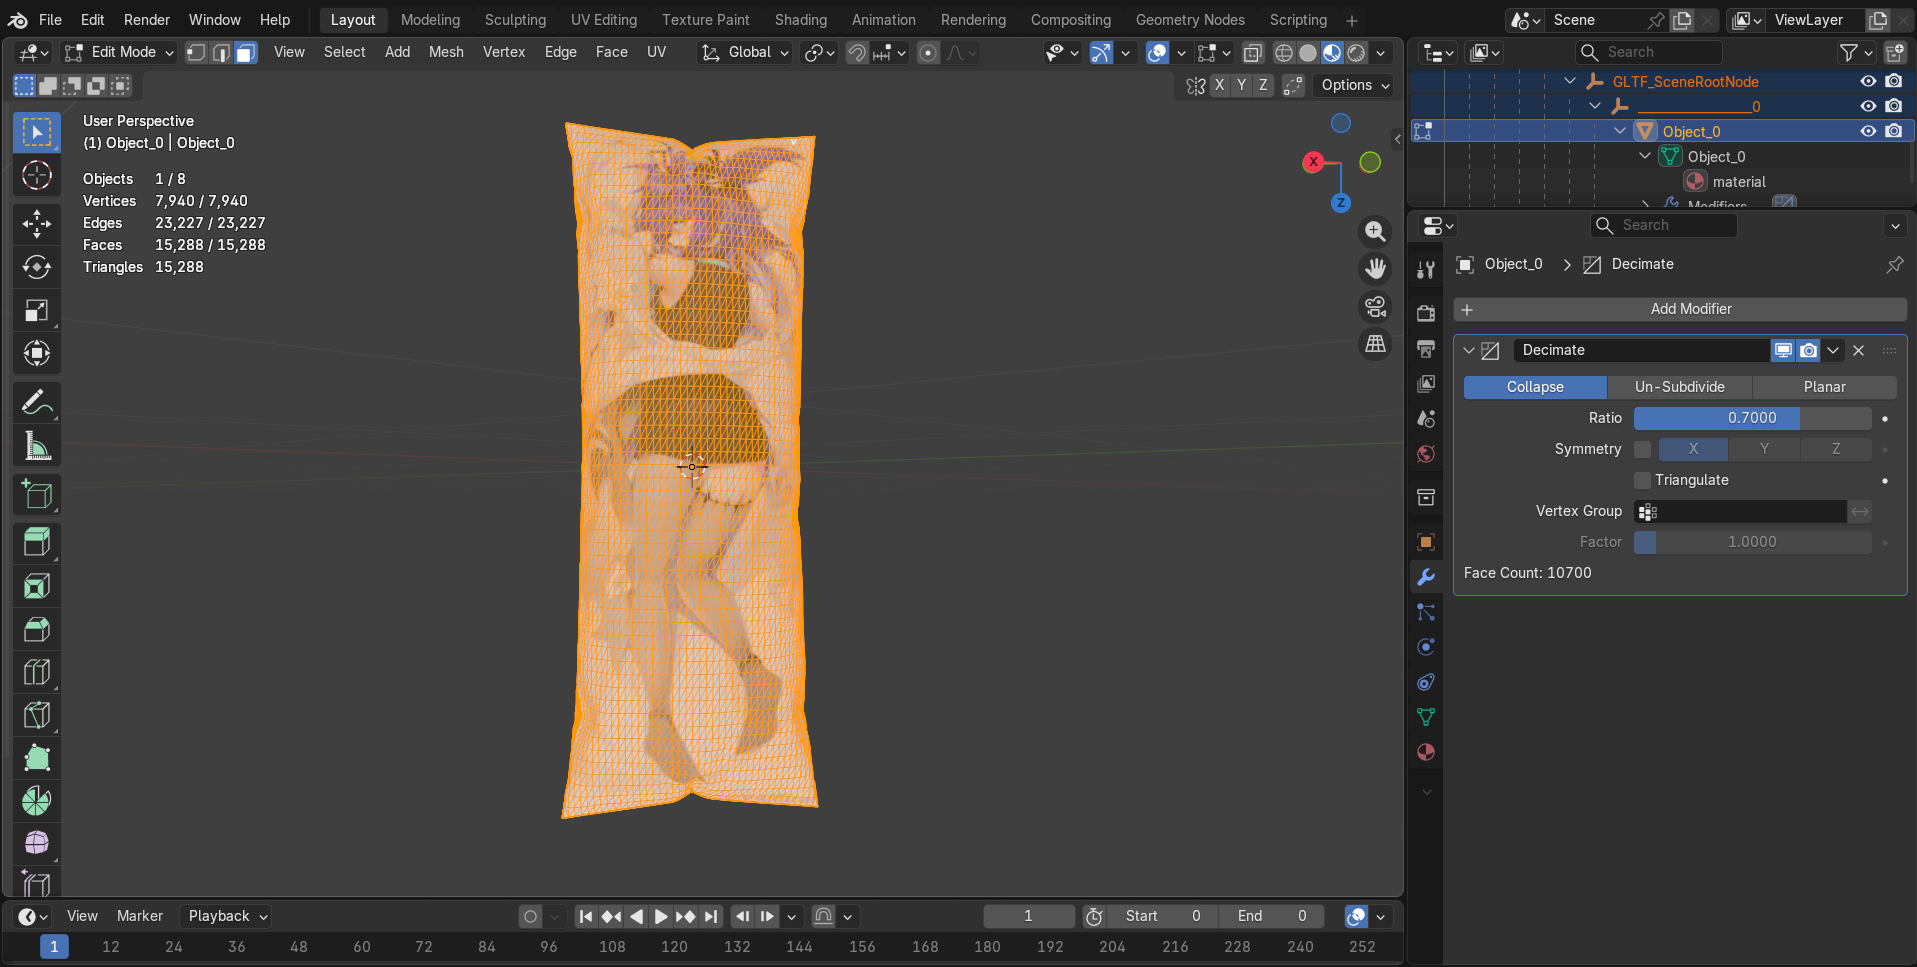Switch to the Sculpting workspace tab

tap(515, 20)
